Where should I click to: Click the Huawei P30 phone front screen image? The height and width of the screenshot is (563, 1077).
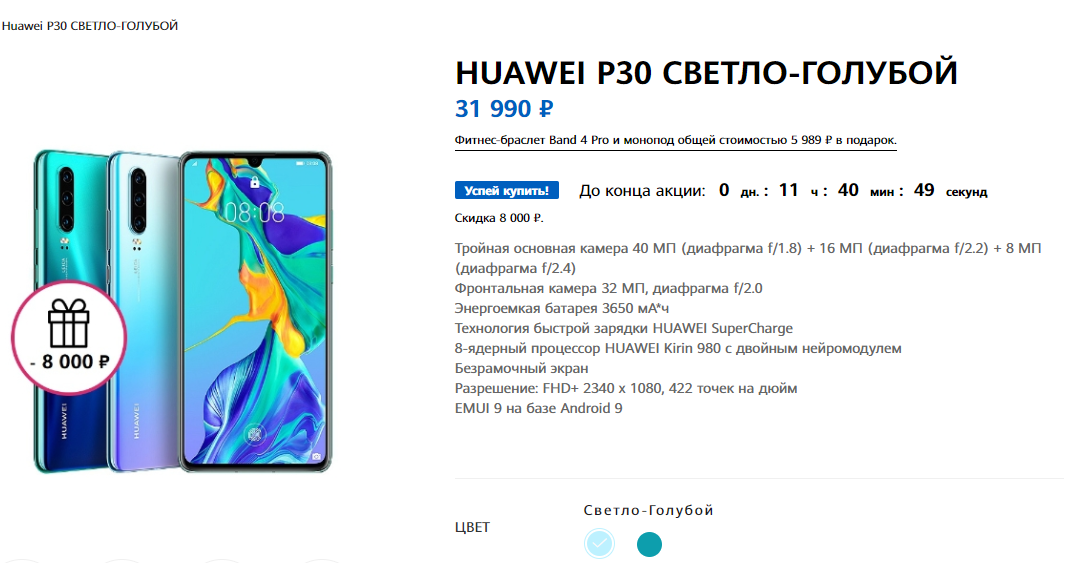[255, 311]
